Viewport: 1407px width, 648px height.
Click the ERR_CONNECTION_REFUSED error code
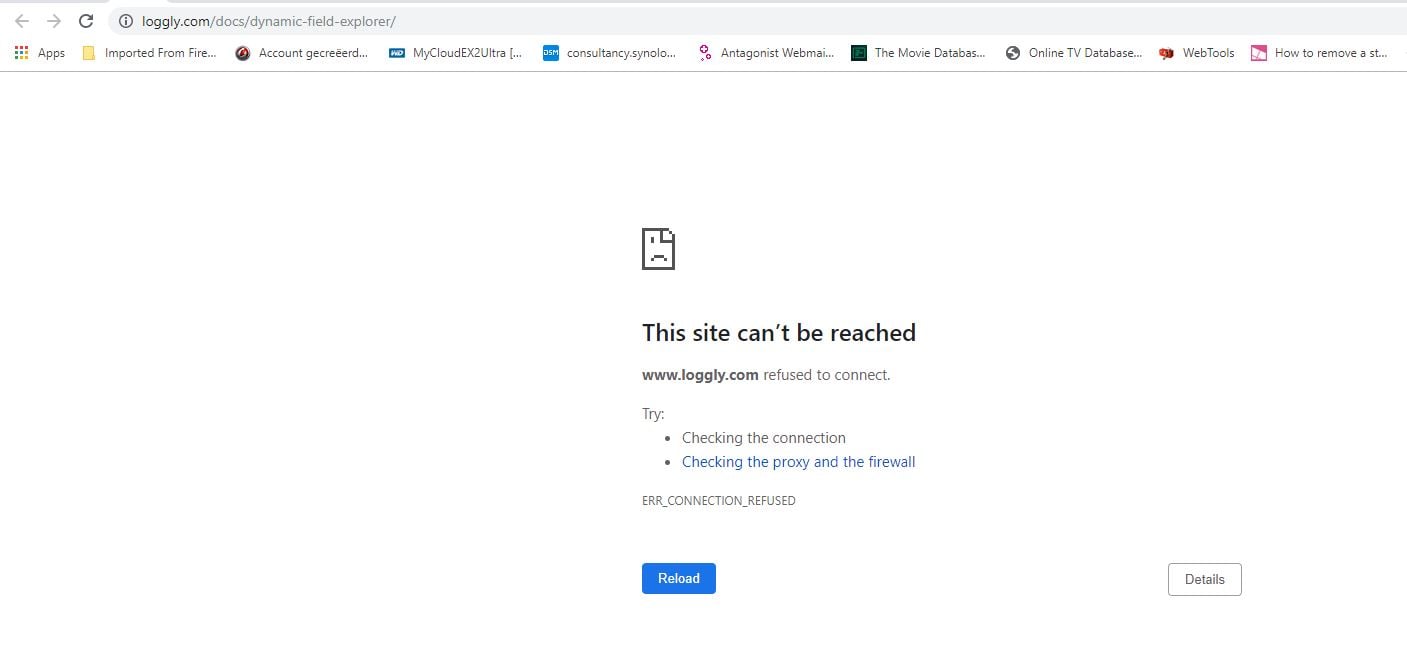point(719,500)
